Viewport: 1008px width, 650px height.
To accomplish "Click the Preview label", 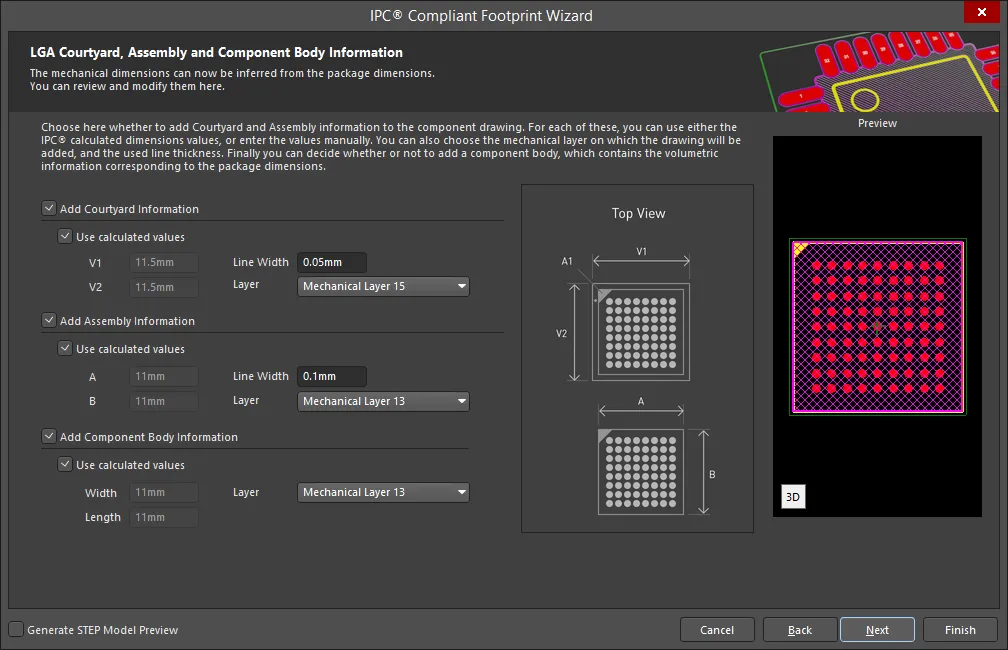I will coord(877,123).
